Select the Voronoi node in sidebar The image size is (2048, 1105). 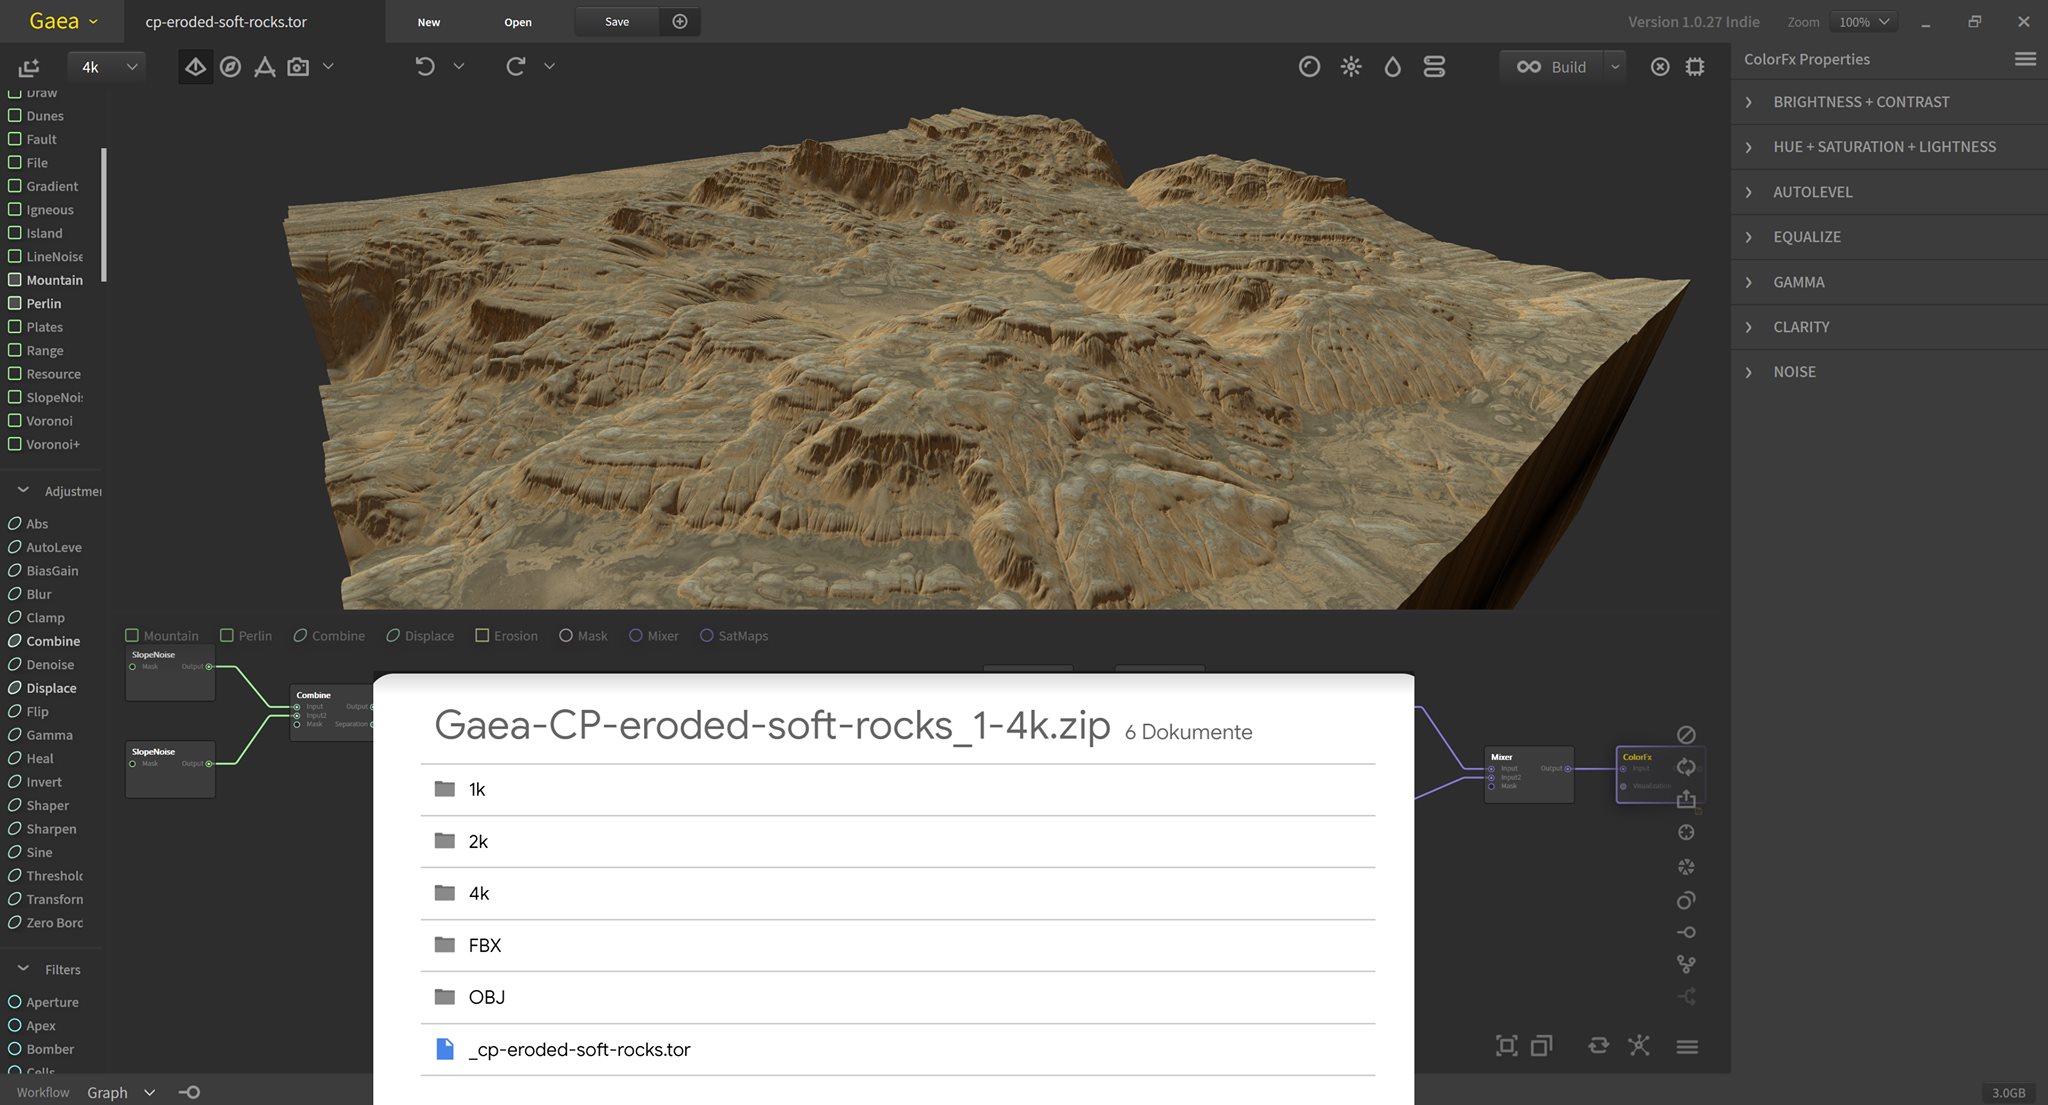[x=41, y=421]
